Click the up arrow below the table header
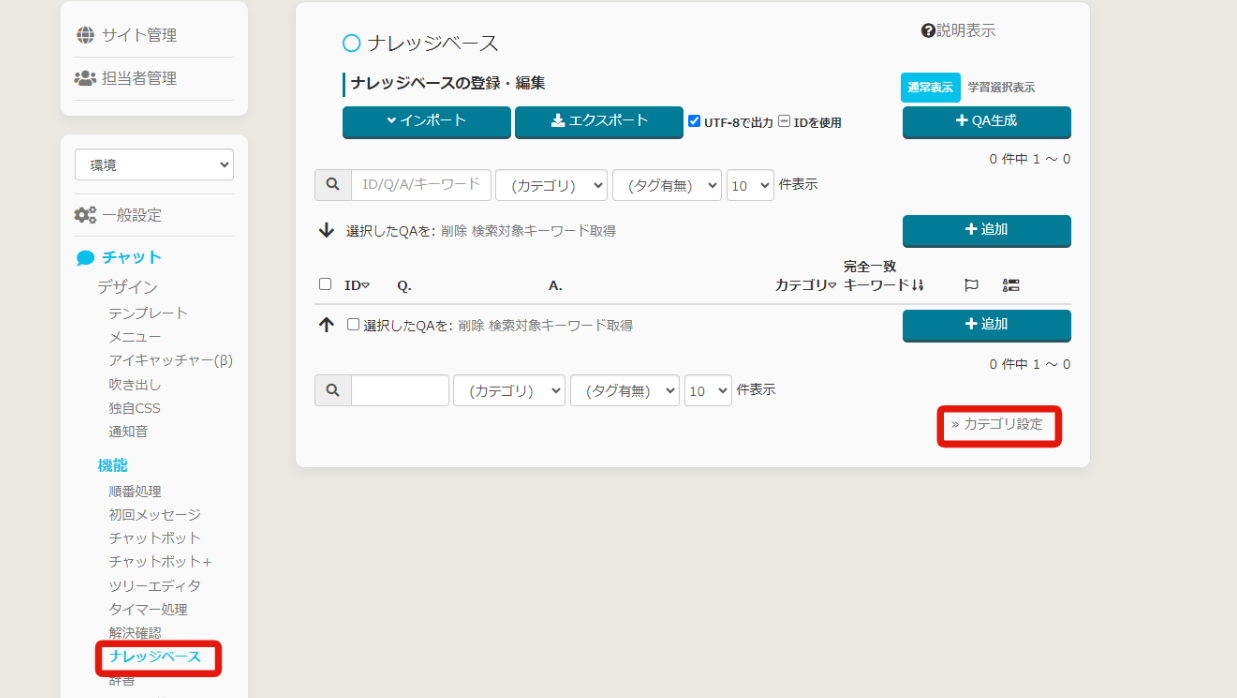The image size is (1237, 698). coord(326,325)
